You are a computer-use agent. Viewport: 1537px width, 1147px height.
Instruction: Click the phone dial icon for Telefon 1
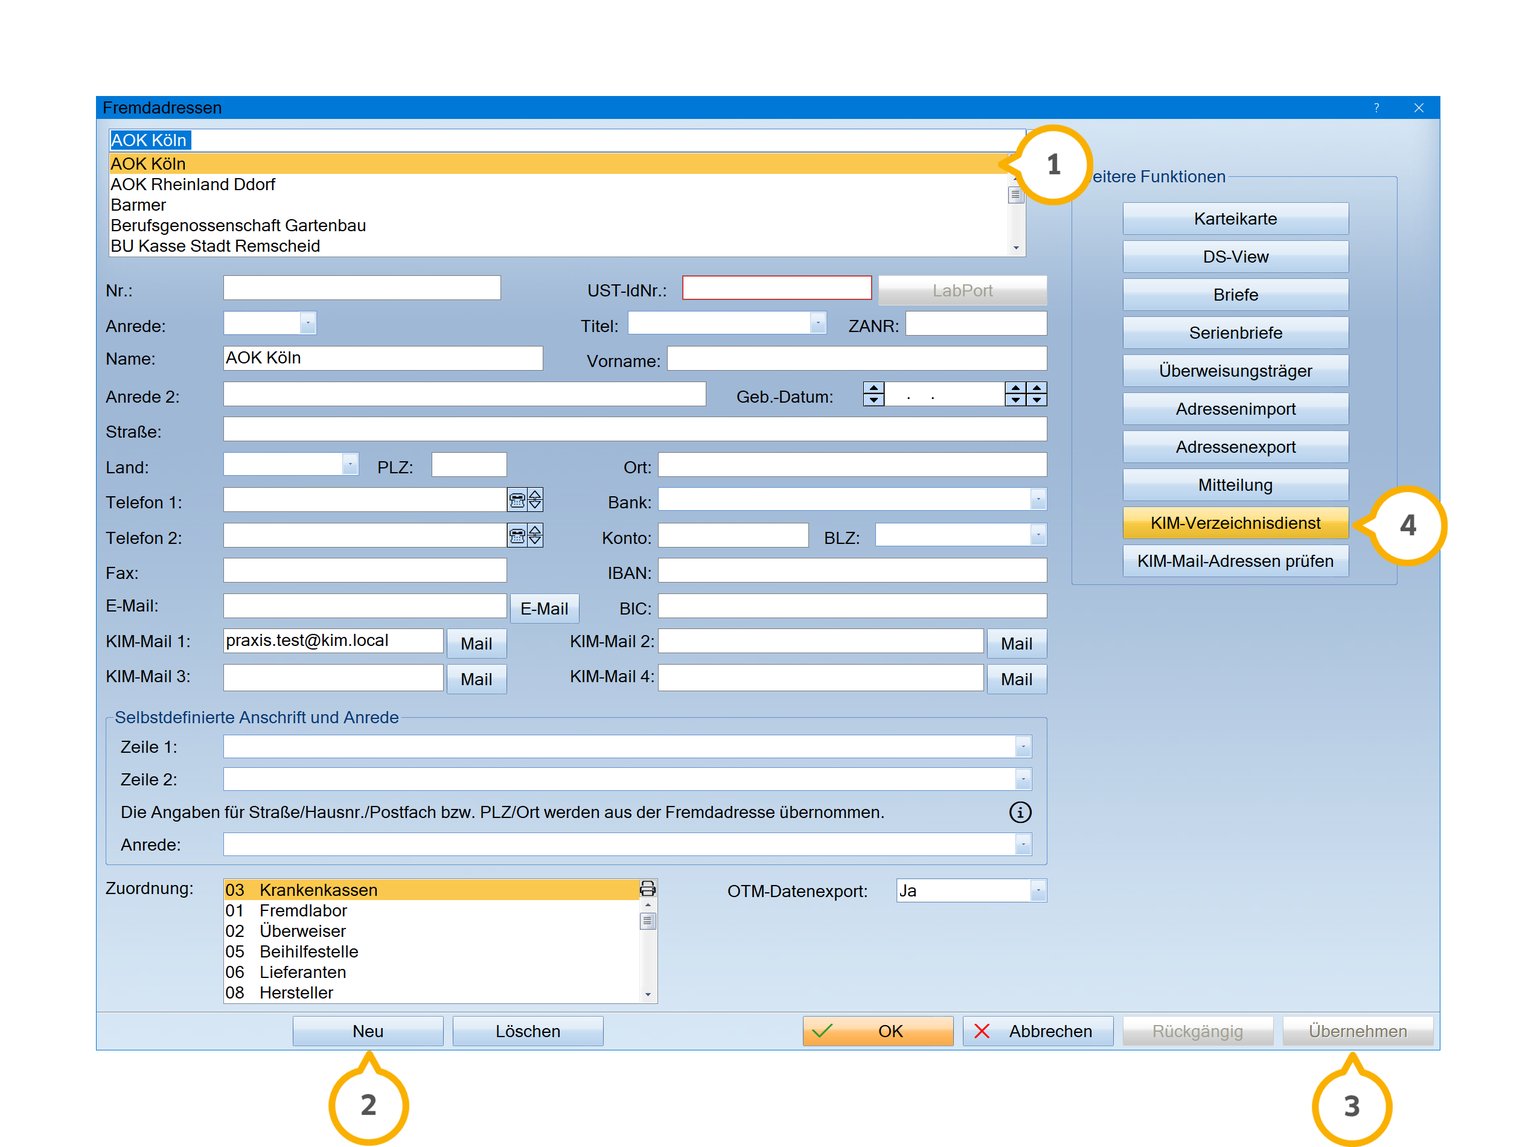pos(517,500)
